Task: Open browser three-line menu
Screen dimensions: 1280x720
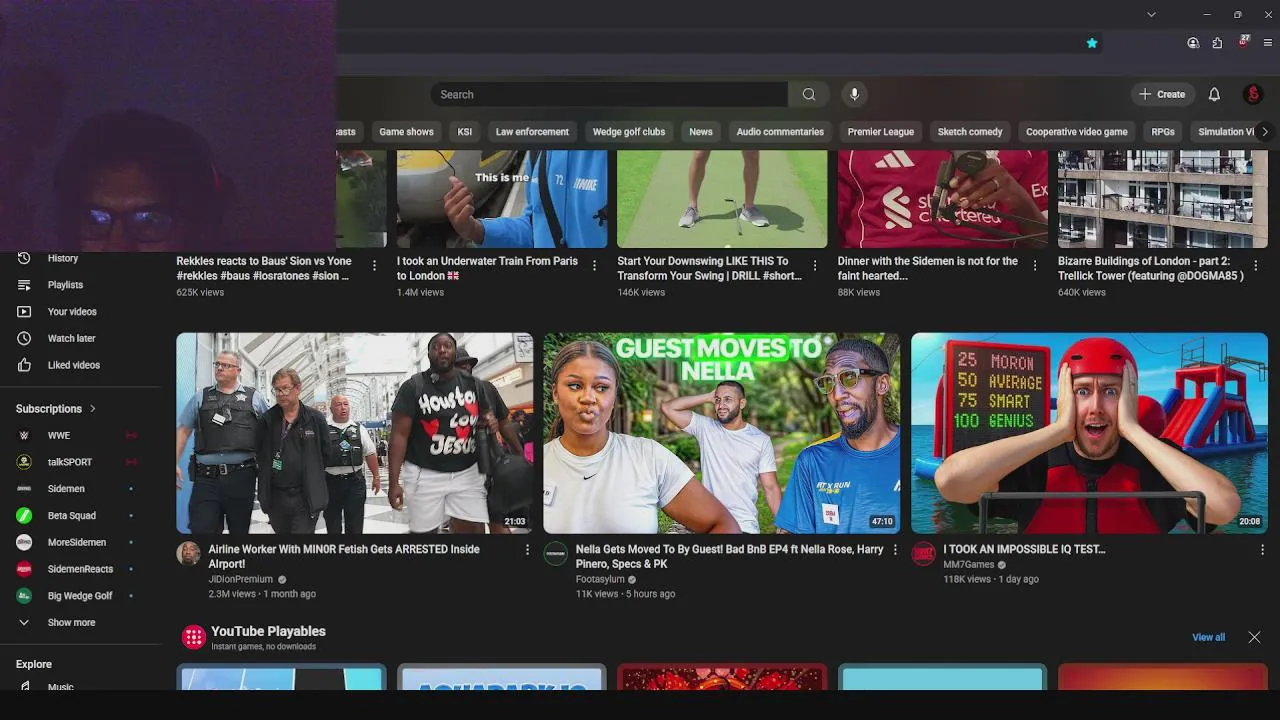Action: [x=1268, y=43]
